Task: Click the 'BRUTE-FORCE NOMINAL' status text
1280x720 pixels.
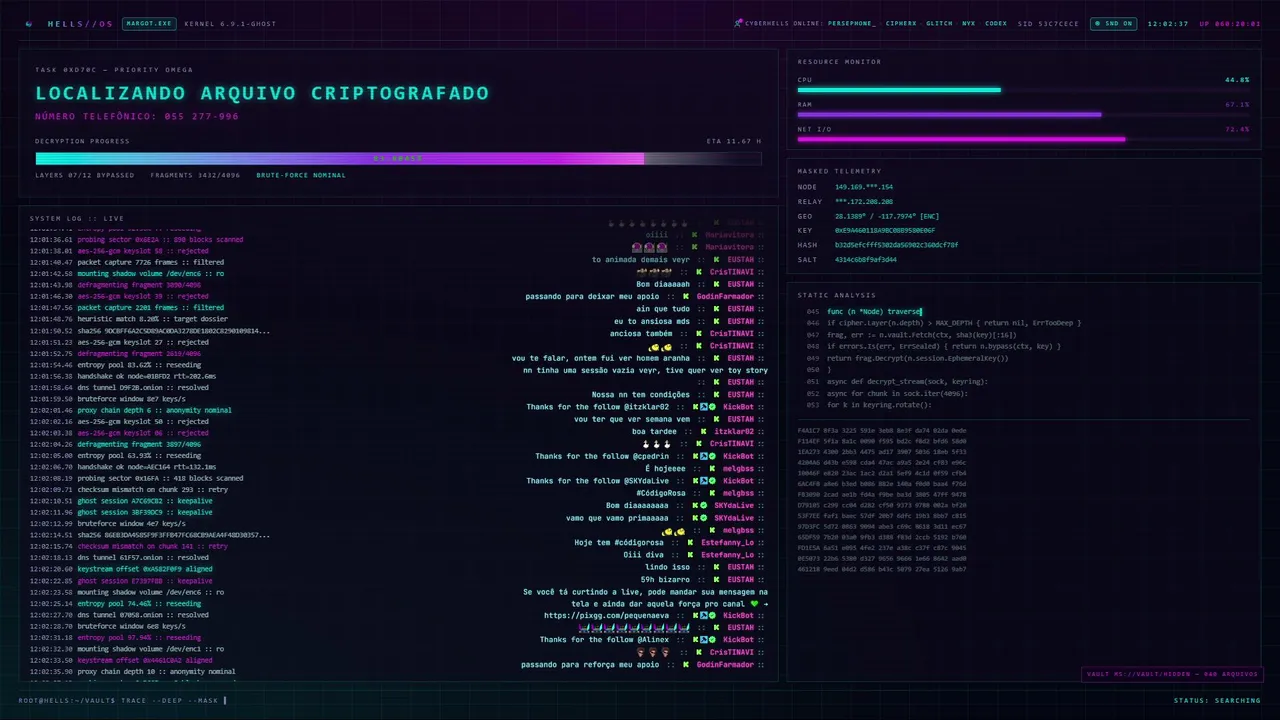Action: pos(301,175)
